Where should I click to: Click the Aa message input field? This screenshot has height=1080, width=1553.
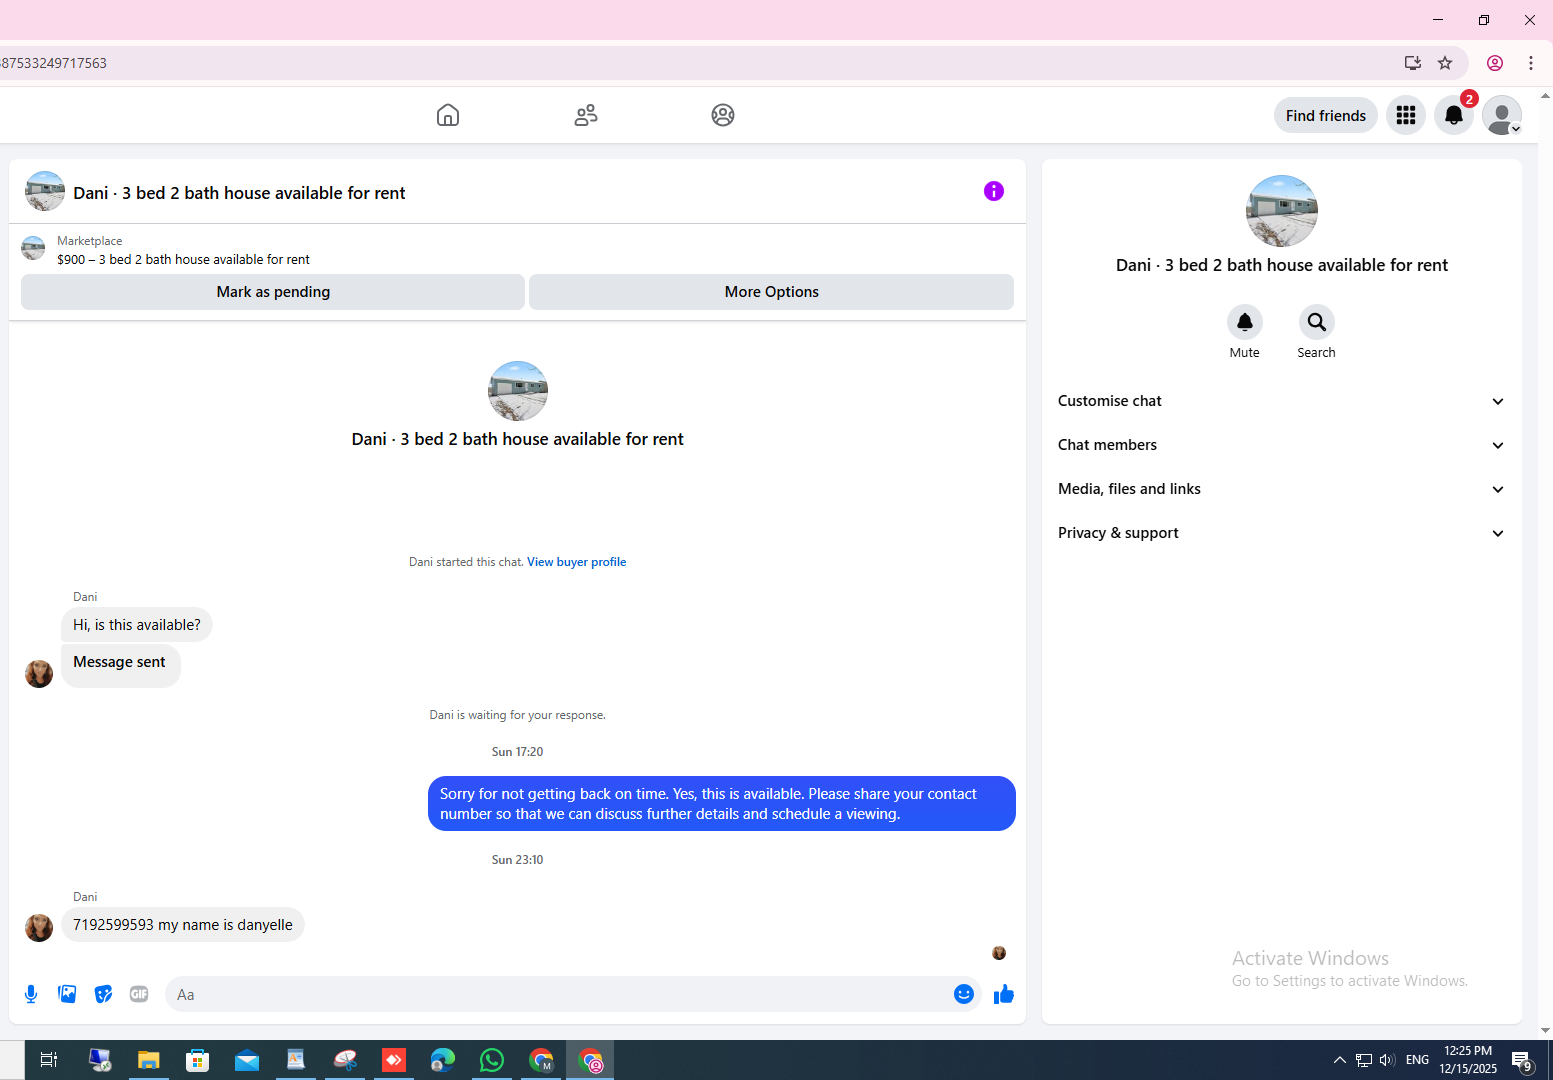pyautogui.click(x=560, y=994)
